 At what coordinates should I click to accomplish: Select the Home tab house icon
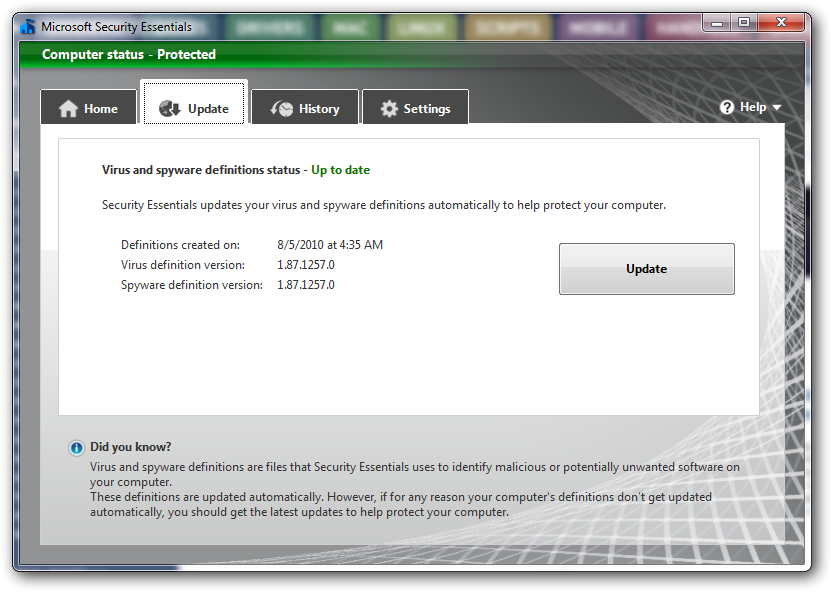click(x=68, y=107)
